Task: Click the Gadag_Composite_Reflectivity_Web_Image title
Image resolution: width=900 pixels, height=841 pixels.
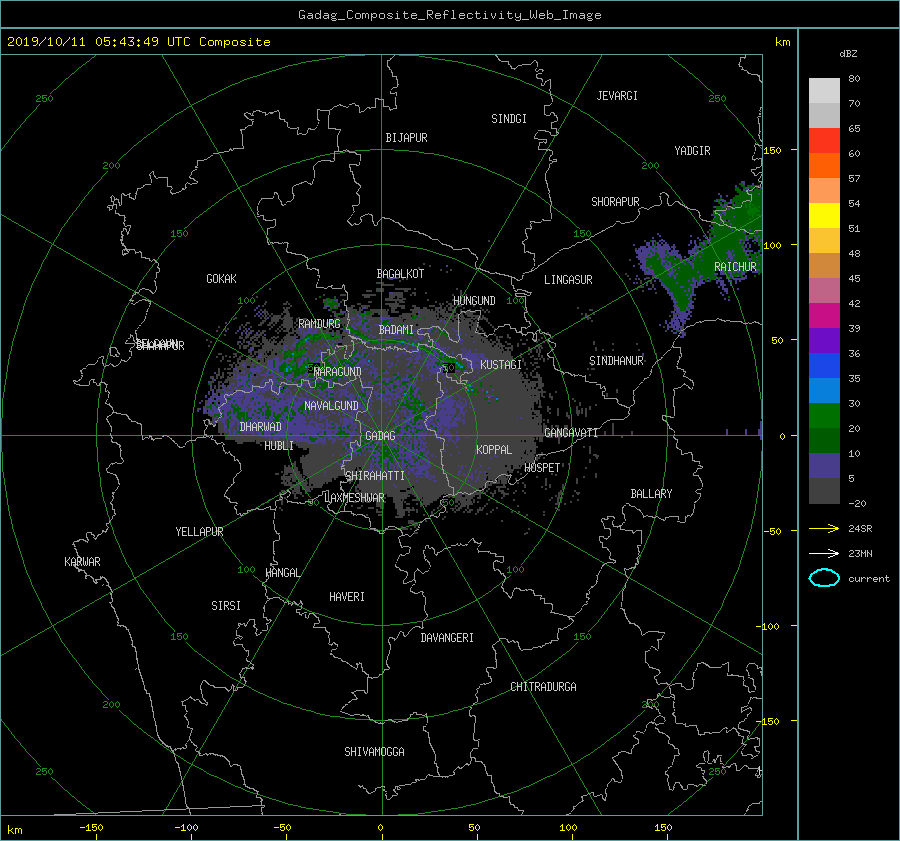Action: [449, 15]
